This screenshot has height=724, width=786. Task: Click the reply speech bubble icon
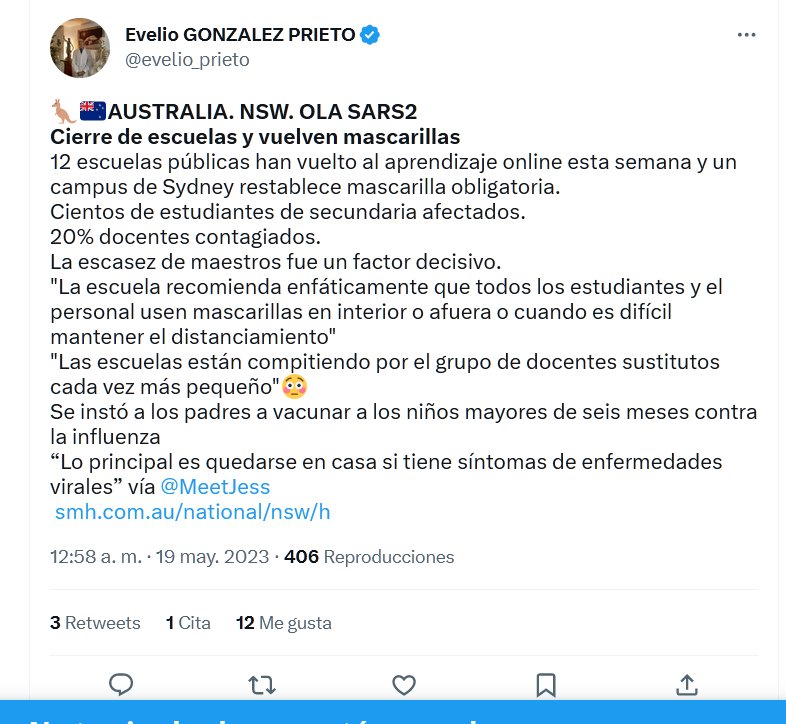point(121,685)
